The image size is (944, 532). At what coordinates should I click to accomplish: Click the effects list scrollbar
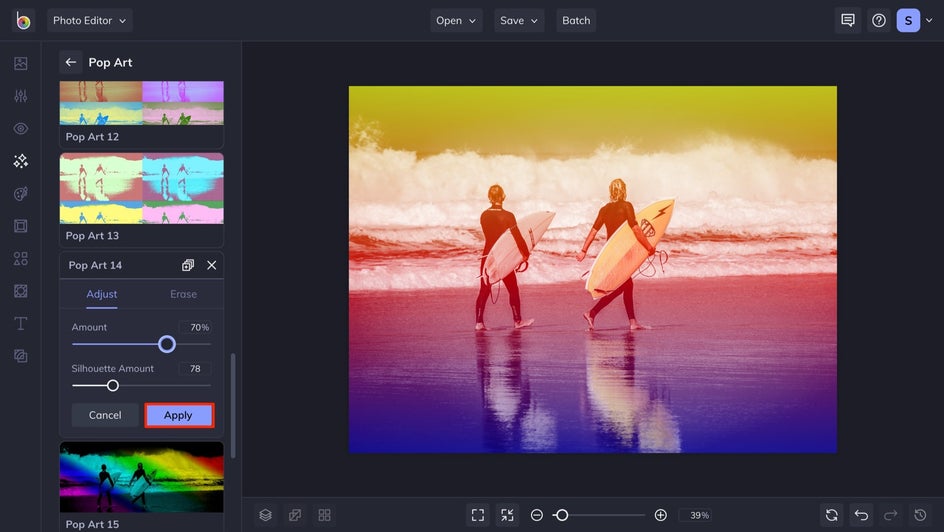(x=233, y=406)
